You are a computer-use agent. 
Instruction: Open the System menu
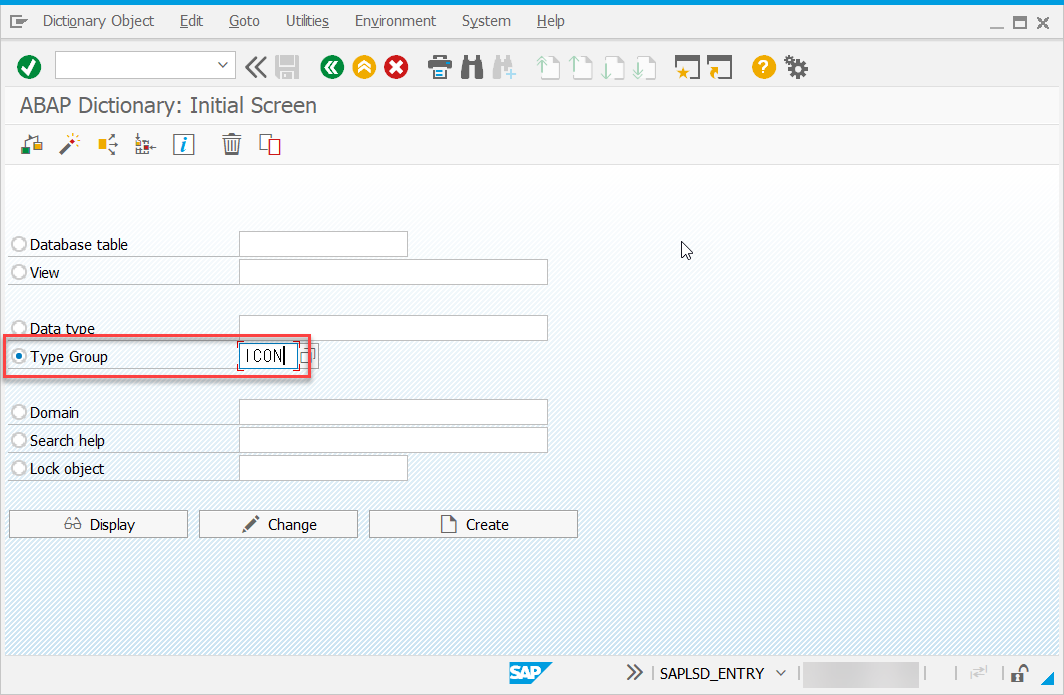[x=486, y=21]
